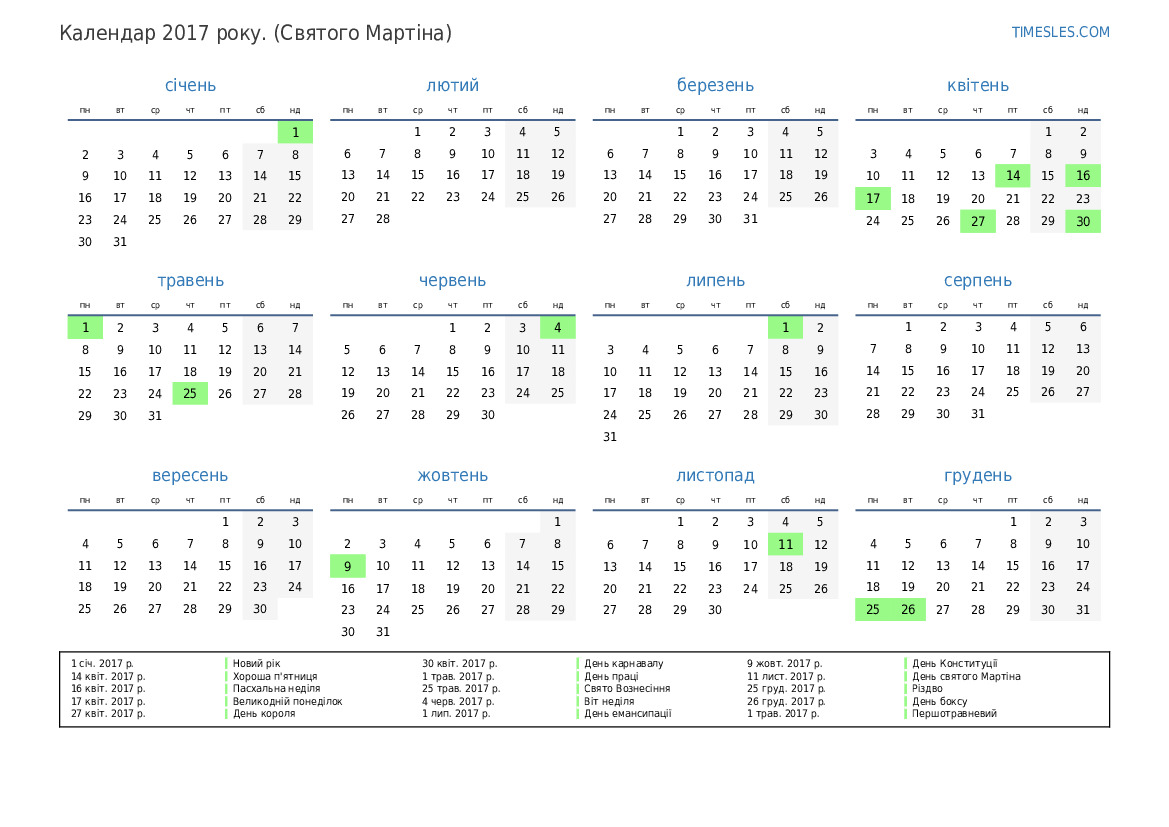Click highlighted 26 in грудень
Screen dimensions: 1169x827
(908, 610)
